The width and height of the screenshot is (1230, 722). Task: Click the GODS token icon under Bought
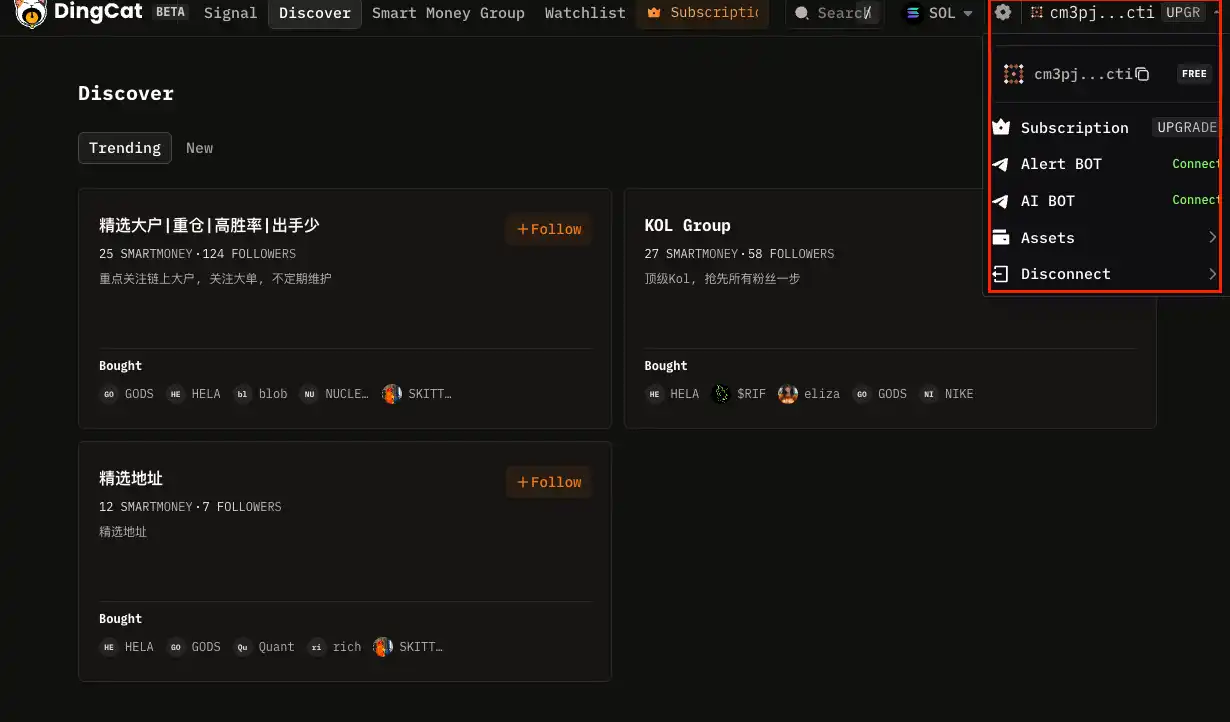(109, 394)
